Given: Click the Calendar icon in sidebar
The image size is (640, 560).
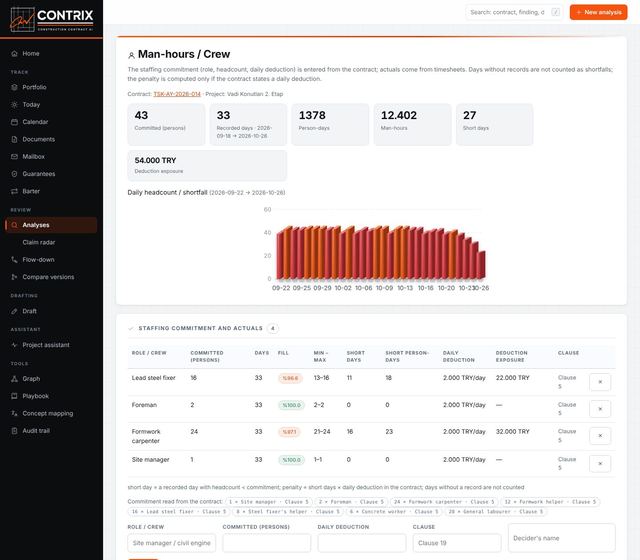Looking at the screenshot, I should (x=14, y=122).
